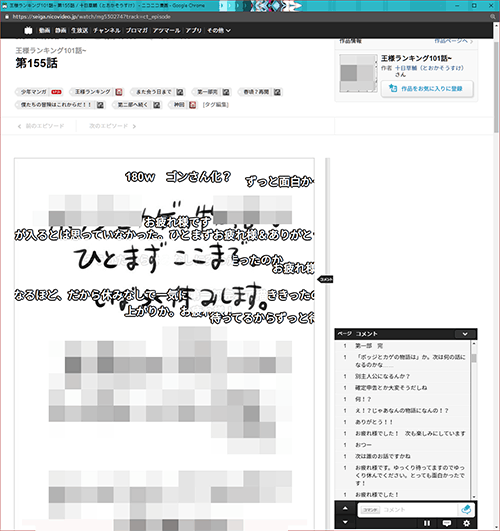This screenshot has height=531, width=500.
Task: Open dictionary icon beside 第一部完 tag
Action: pos(226,92)
